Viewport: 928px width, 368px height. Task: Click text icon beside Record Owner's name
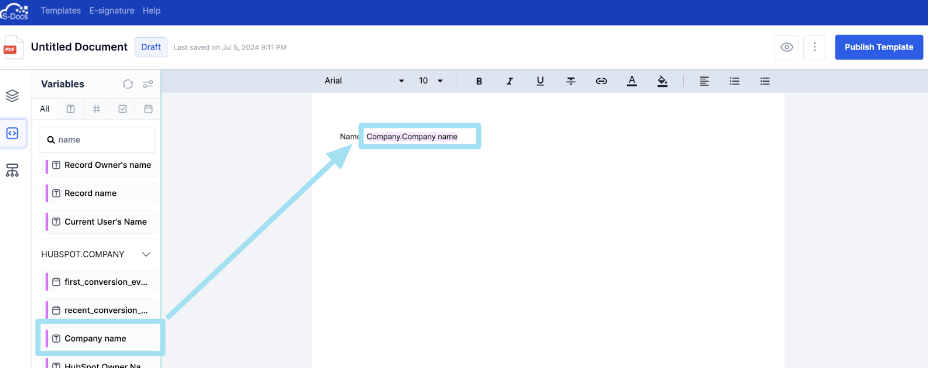(56, 165)
